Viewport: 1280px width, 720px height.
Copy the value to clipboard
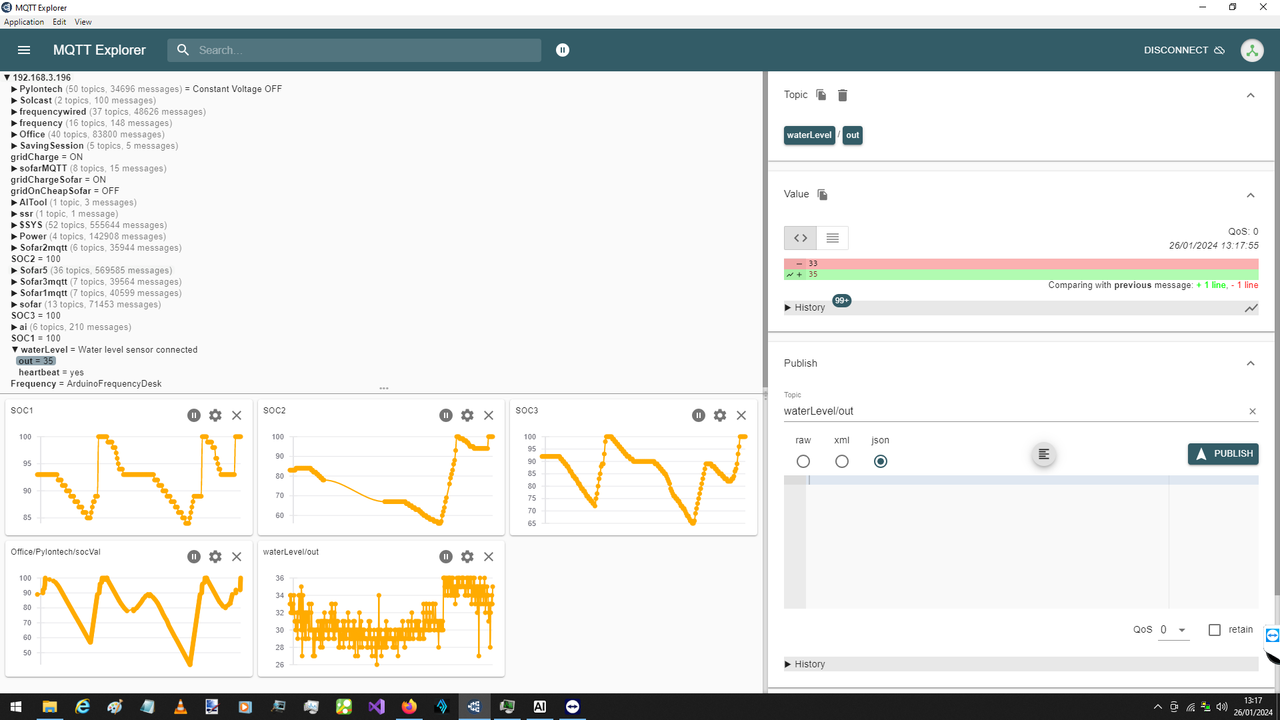pyautogui.click(x=822, y=195)
